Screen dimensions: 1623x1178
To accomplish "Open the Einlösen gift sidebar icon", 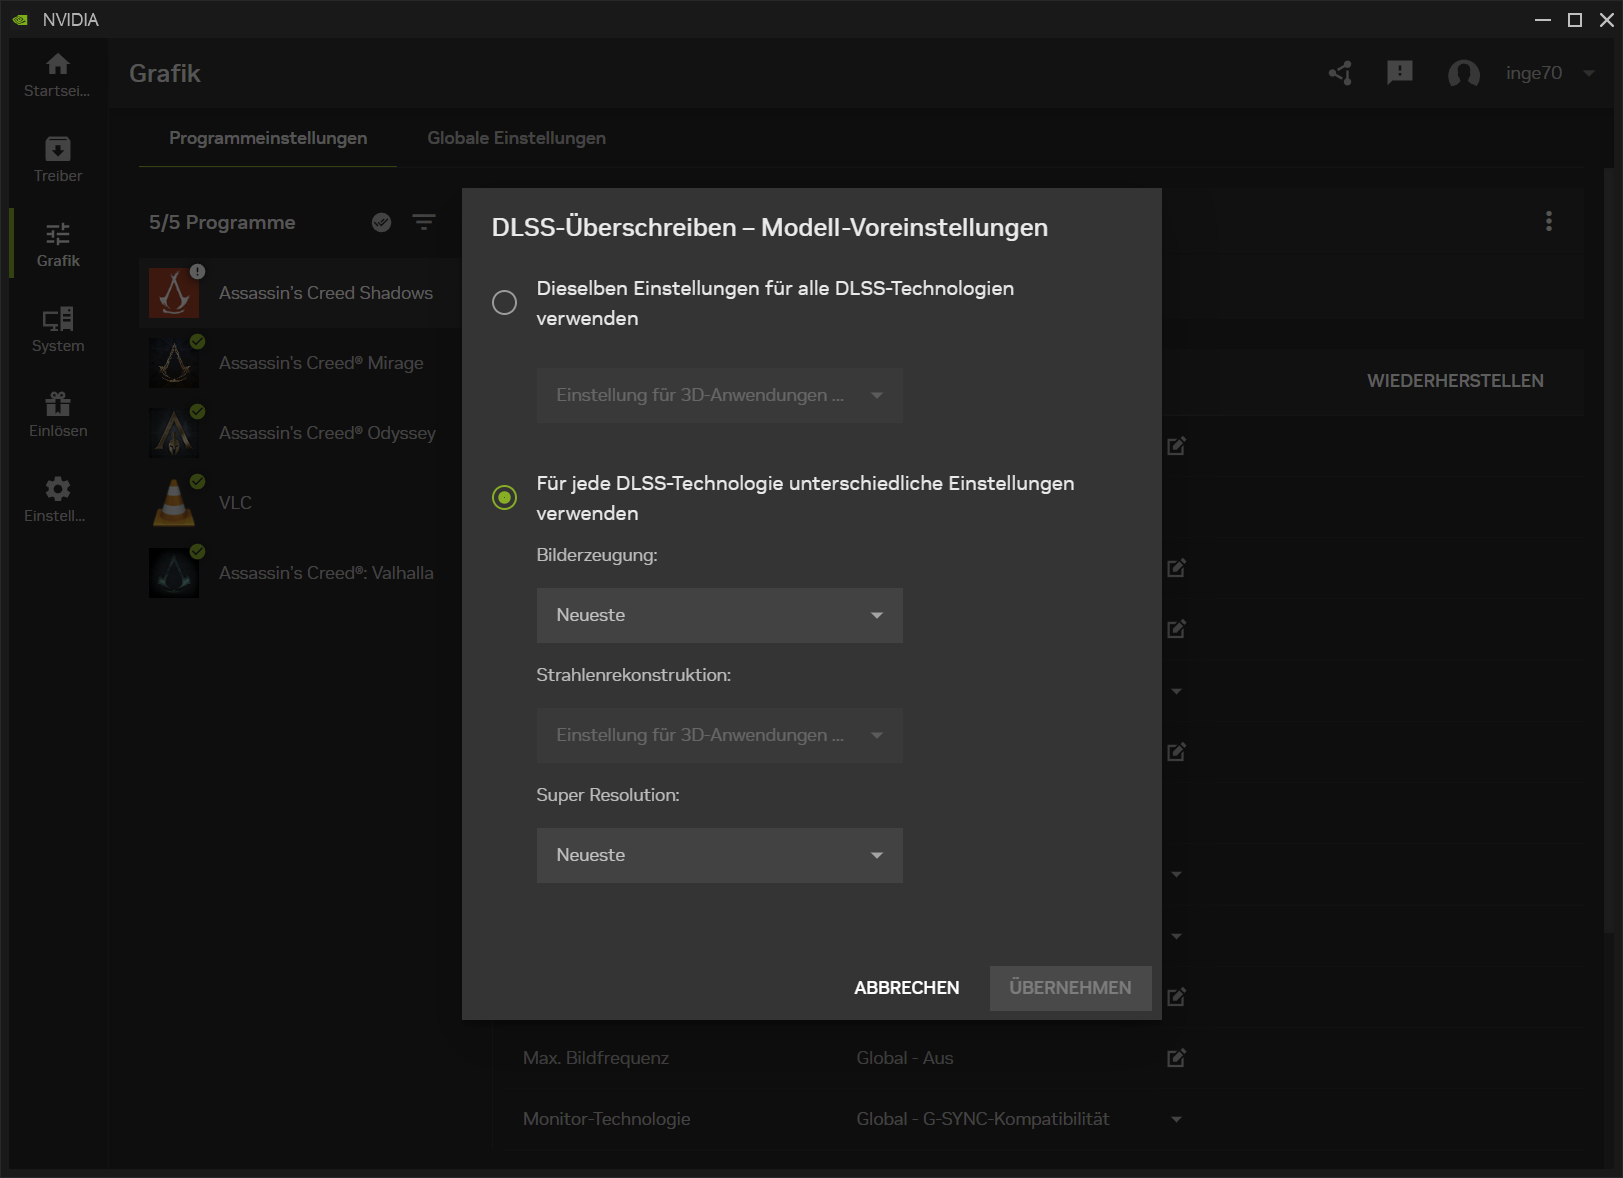I will click(58, 404).
